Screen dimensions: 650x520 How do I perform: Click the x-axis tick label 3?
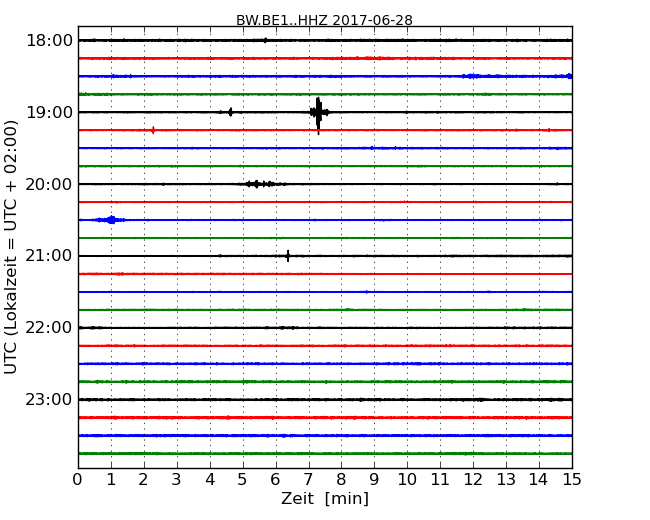[x=177, y=479]
